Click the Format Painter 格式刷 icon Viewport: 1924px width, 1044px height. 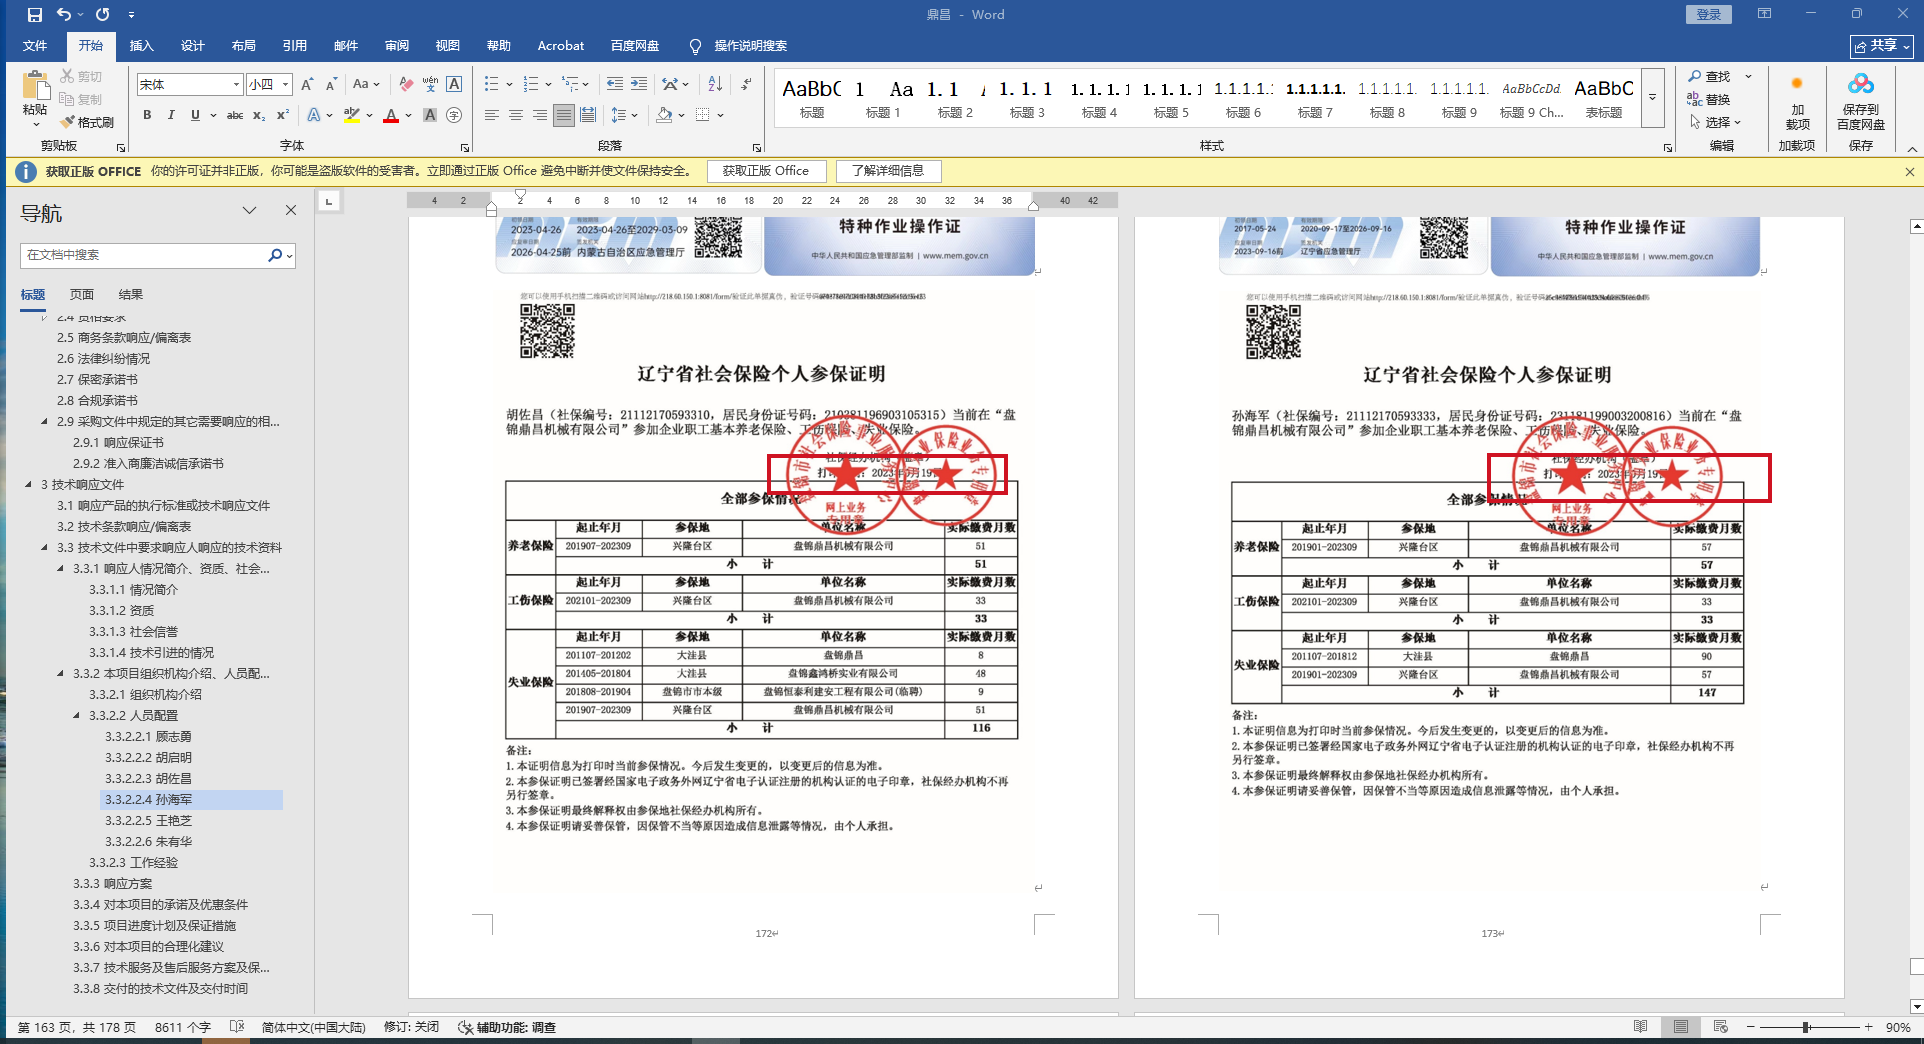86,122
